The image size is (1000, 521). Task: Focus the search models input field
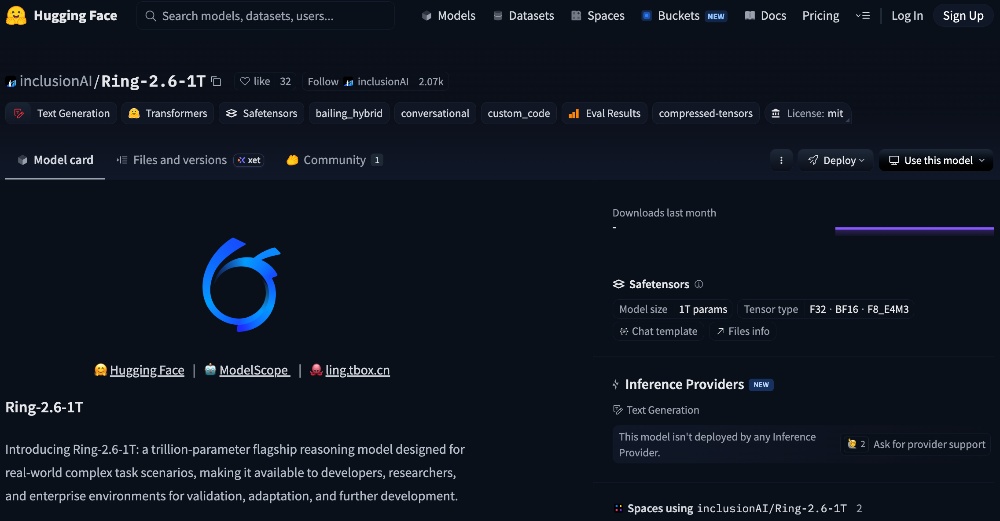click(265, 15)
